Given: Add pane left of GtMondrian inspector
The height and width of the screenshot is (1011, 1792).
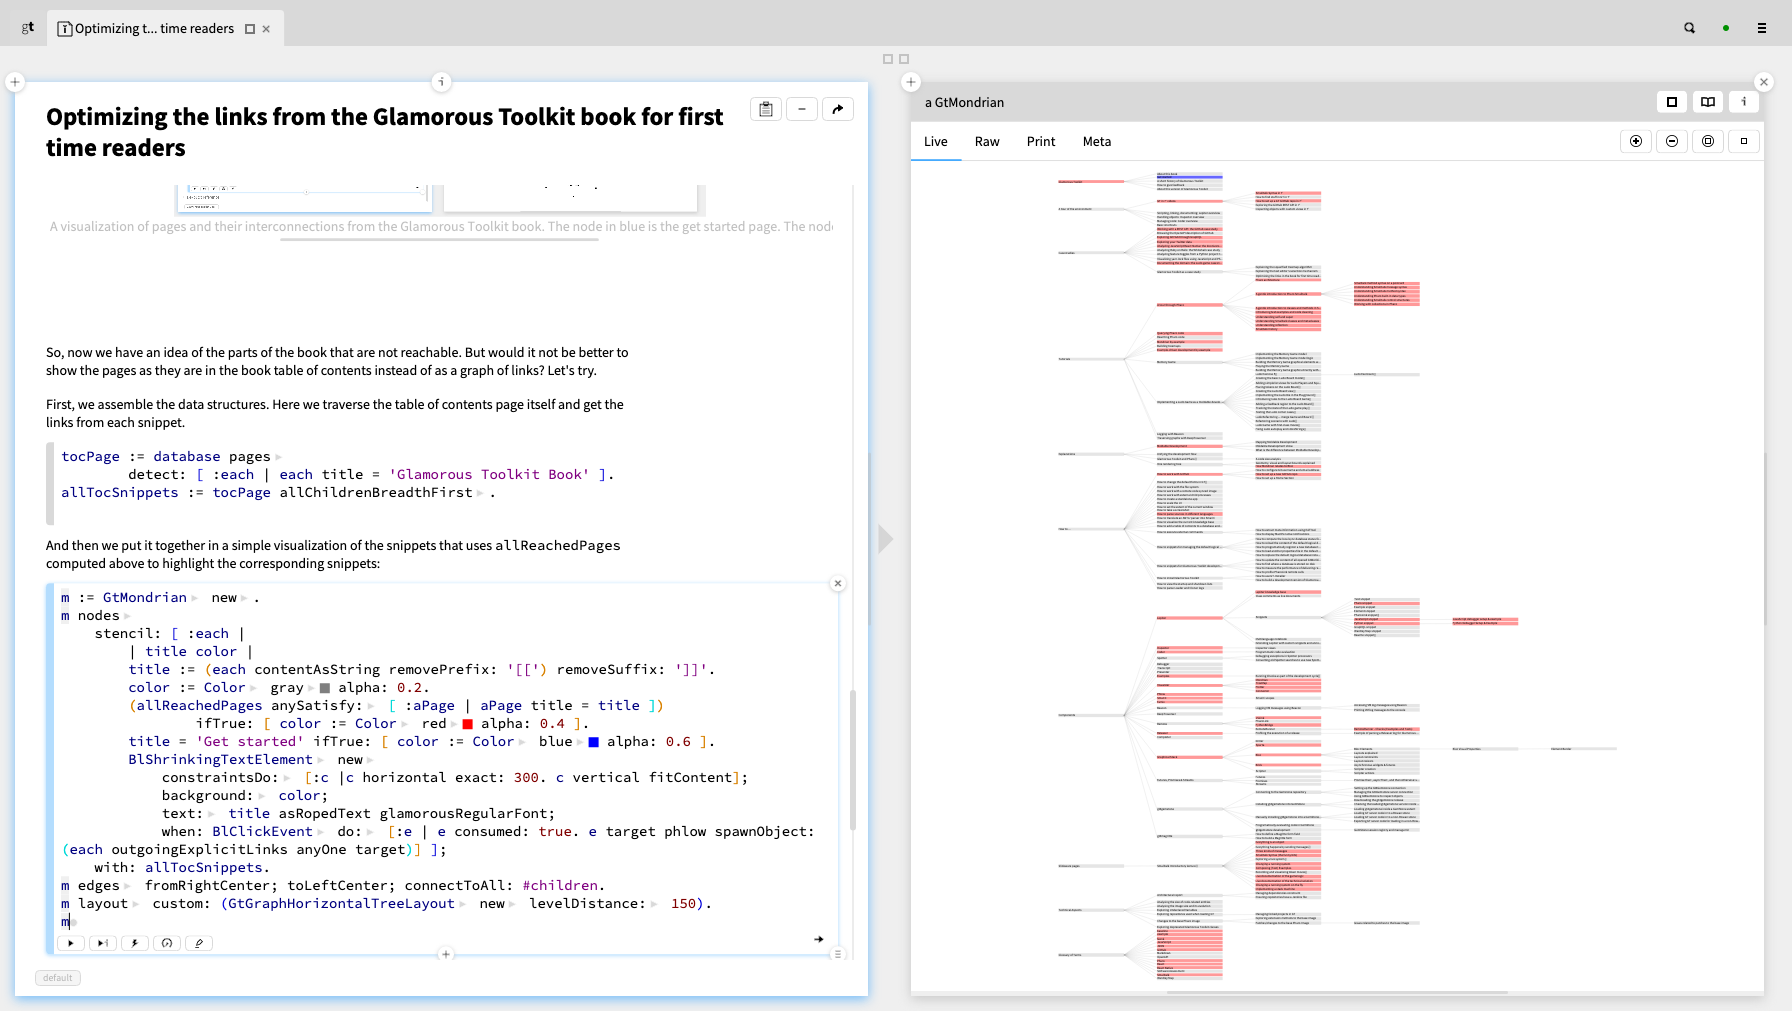Looking at the screenshot, I should tap(911, 82).
